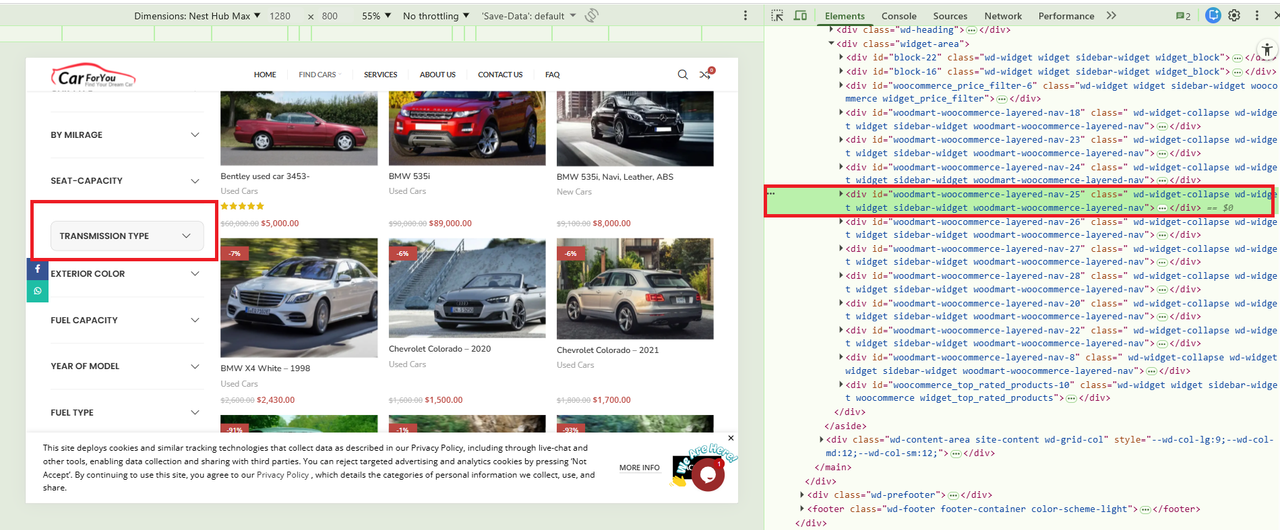Click the More Info cookie link
Screen dimensions: 1280x530
coord(639,468)
